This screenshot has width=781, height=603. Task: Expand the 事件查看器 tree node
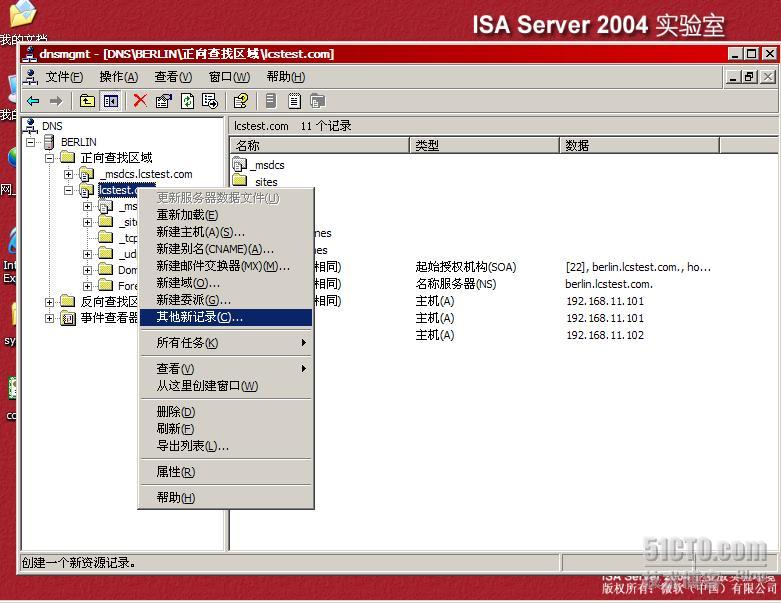pyautogui.click(x=49, y=318)
